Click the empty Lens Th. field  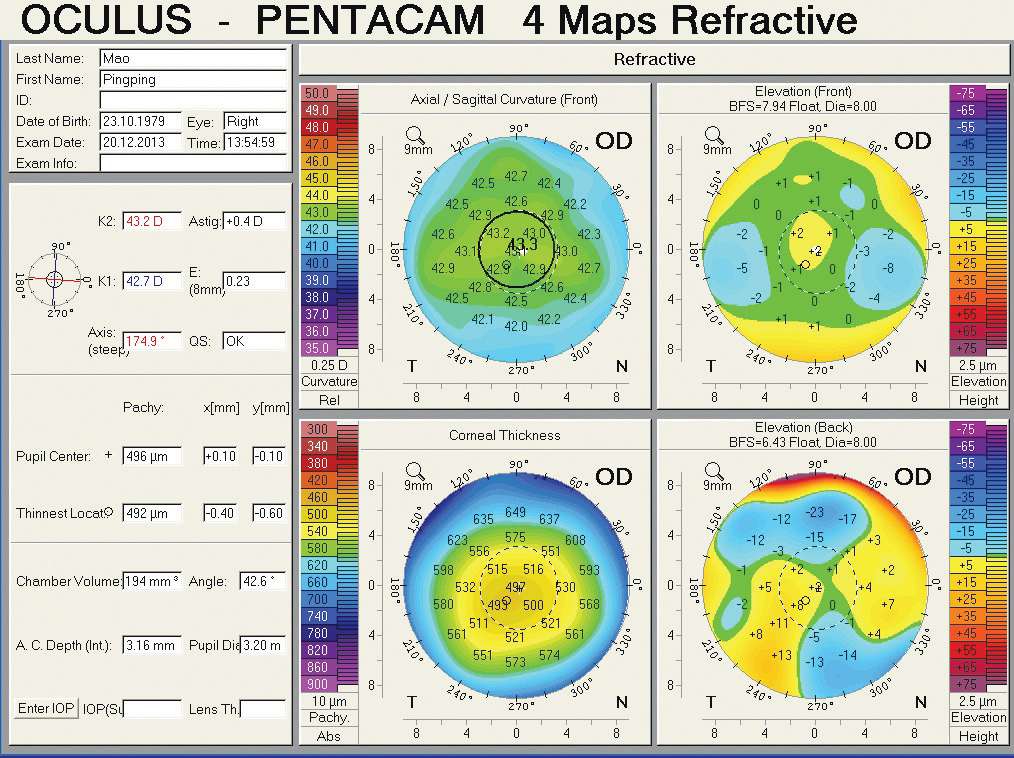[x=263, y=709]
